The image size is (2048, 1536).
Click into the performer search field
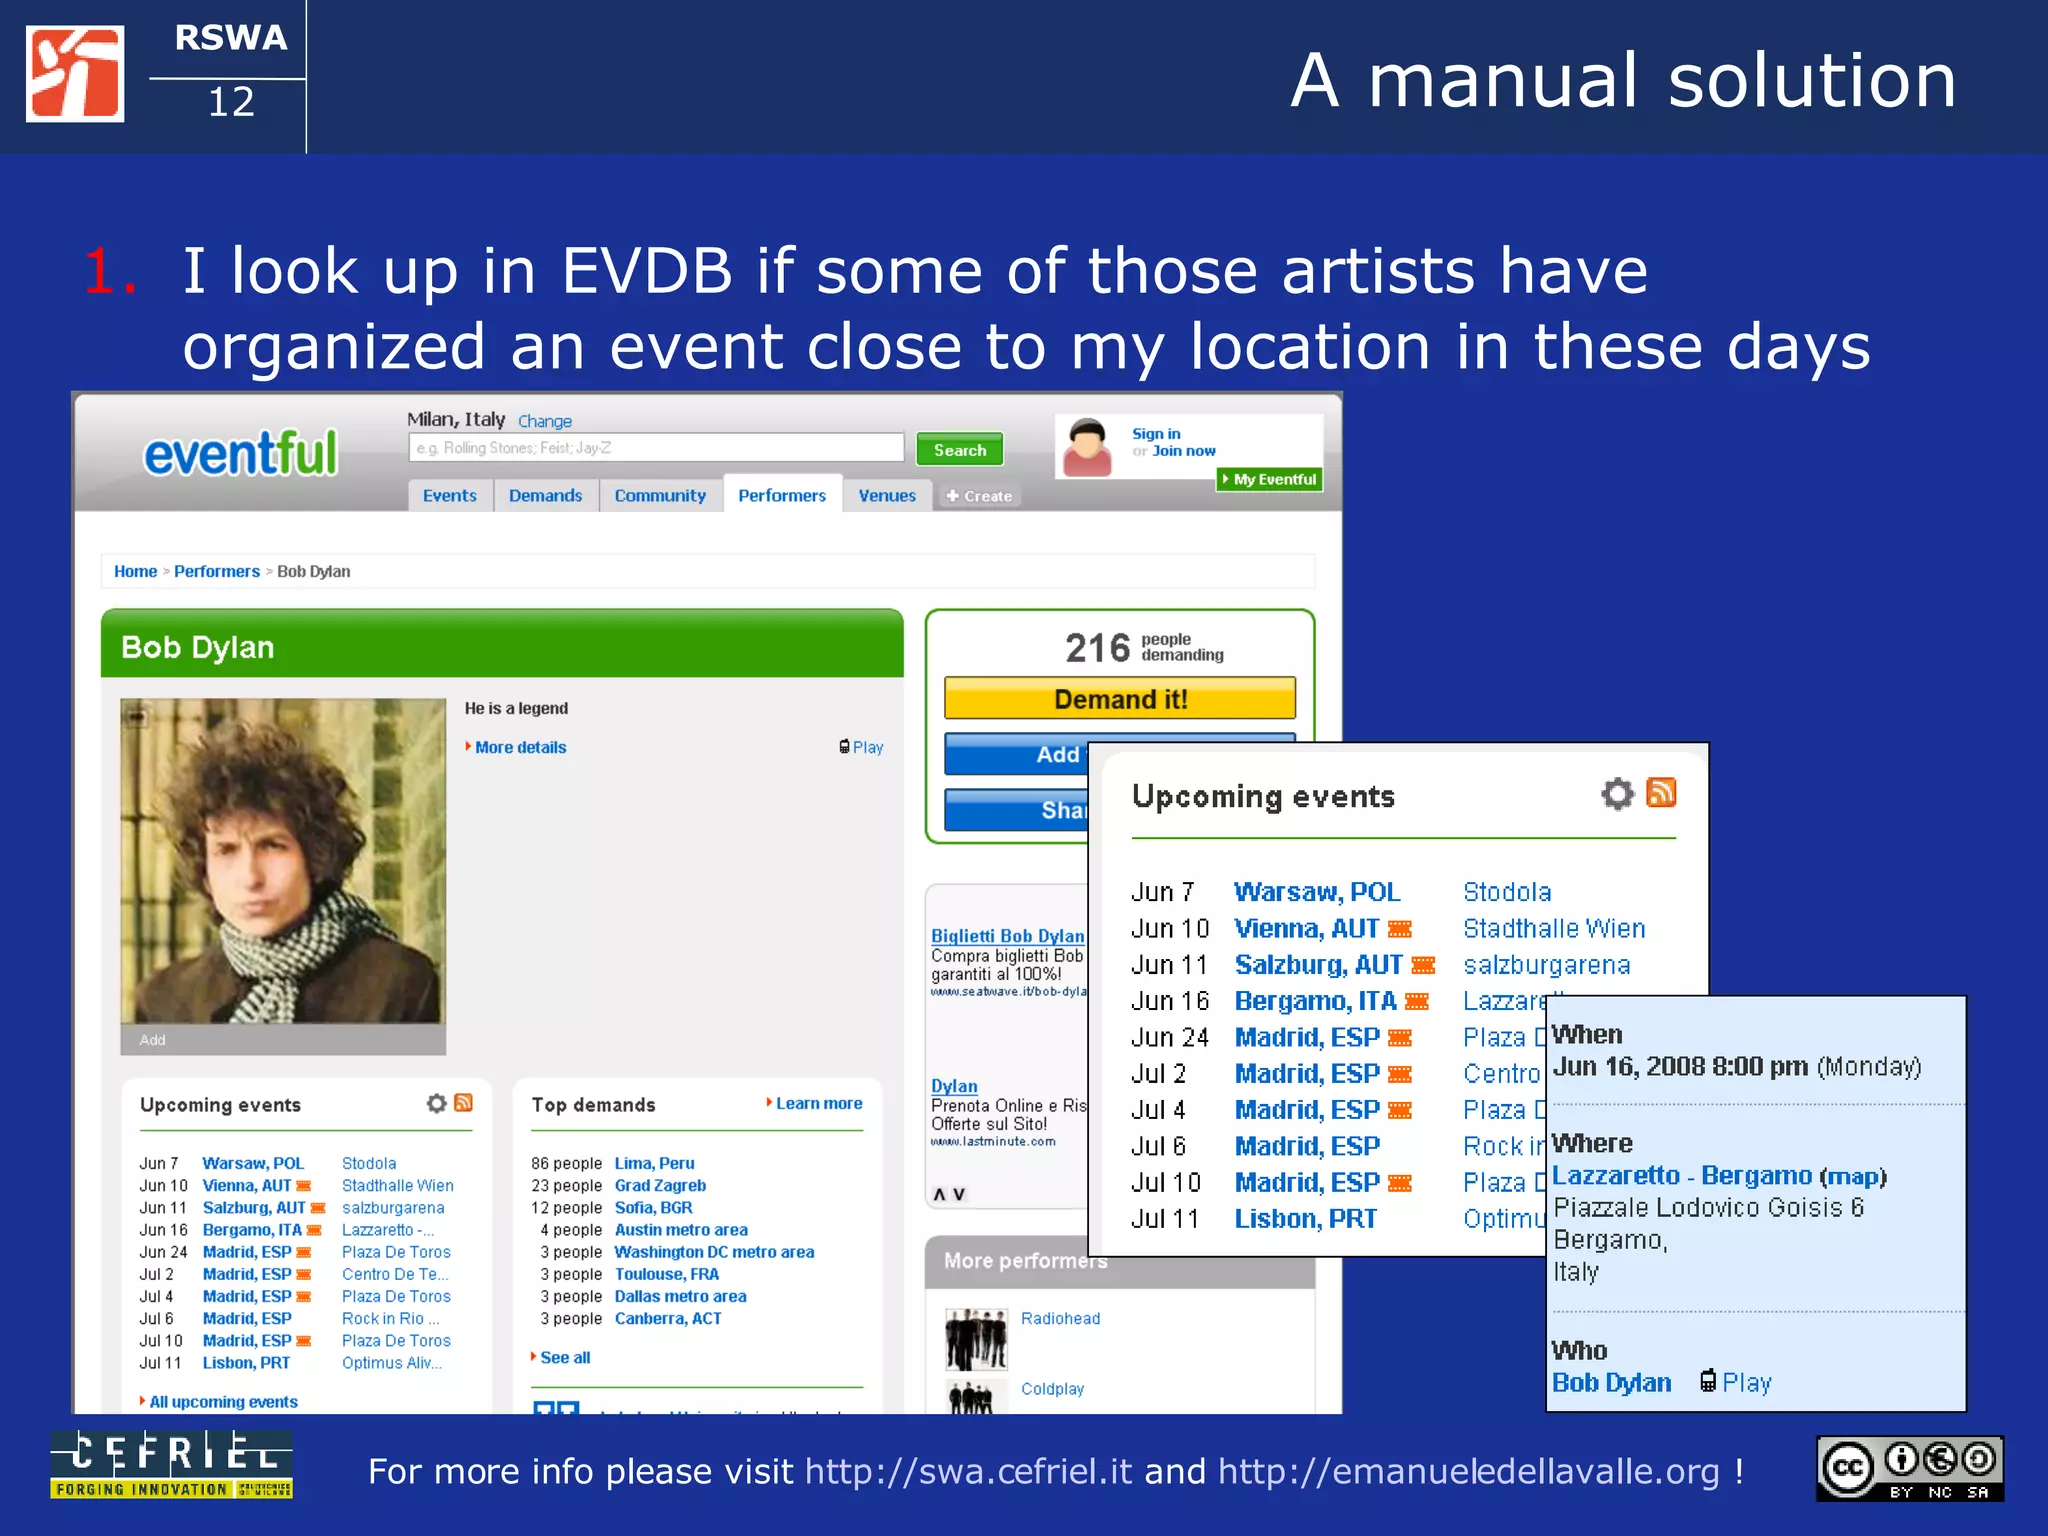click(656, 448)
